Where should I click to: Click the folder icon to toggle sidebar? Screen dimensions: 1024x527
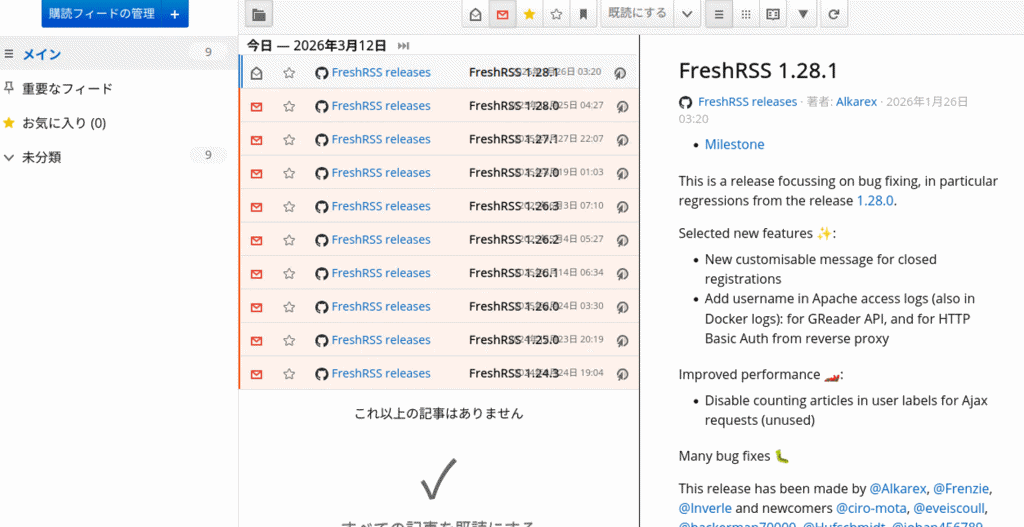(259, 15)
